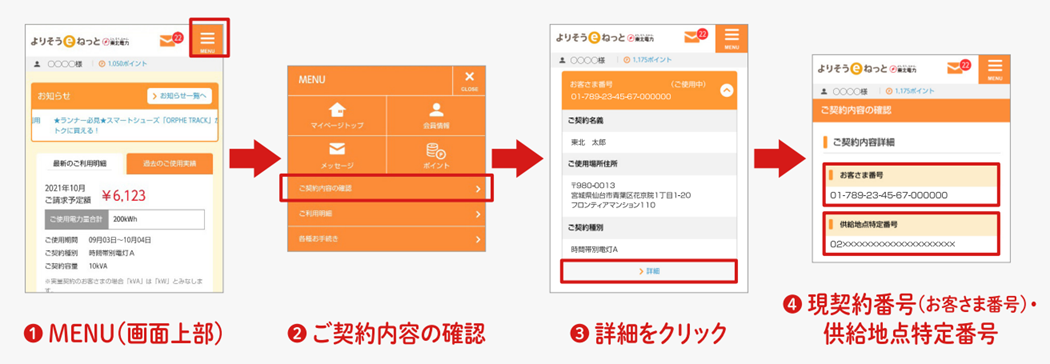Open ポイント coins icon tile

click(x=436, y=156)
